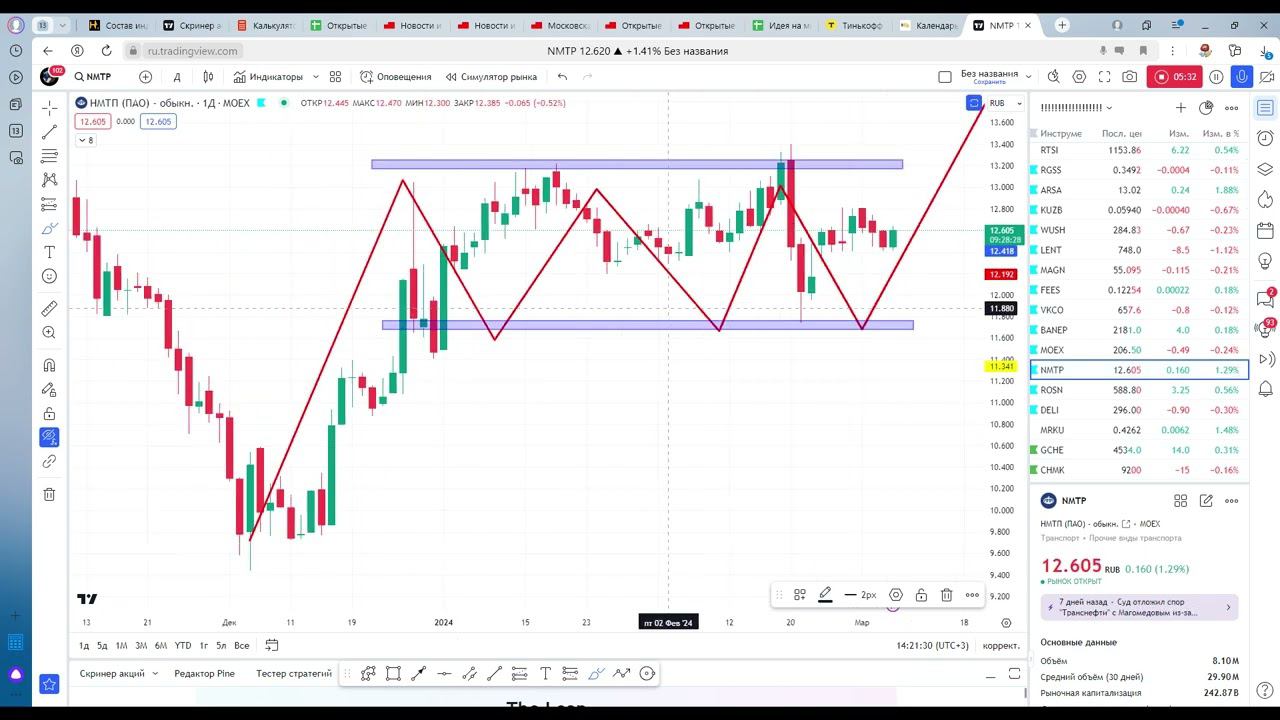Open candlestick chart type selector
This screenshot has width=1280, height=720.
pos(208,76)
